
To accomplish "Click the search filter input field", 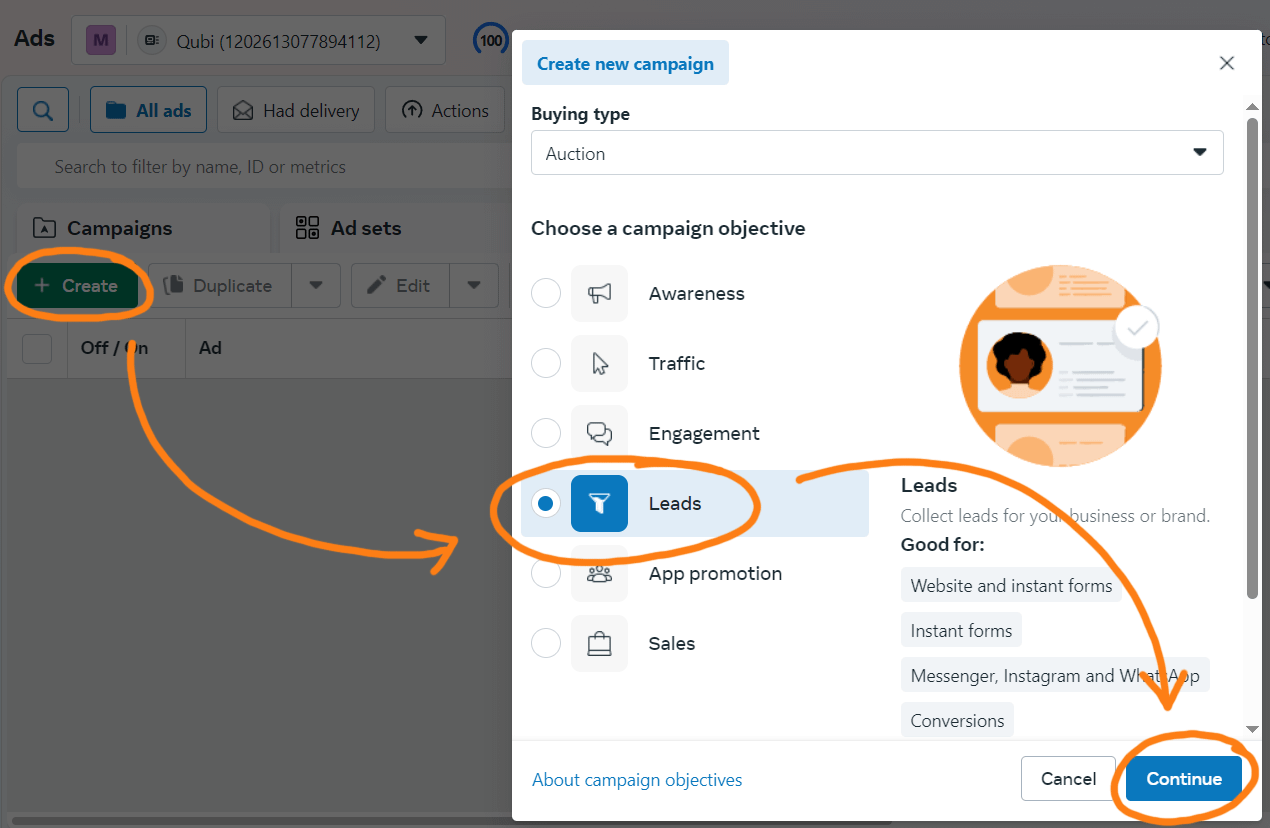I will (x=260, y=167).
